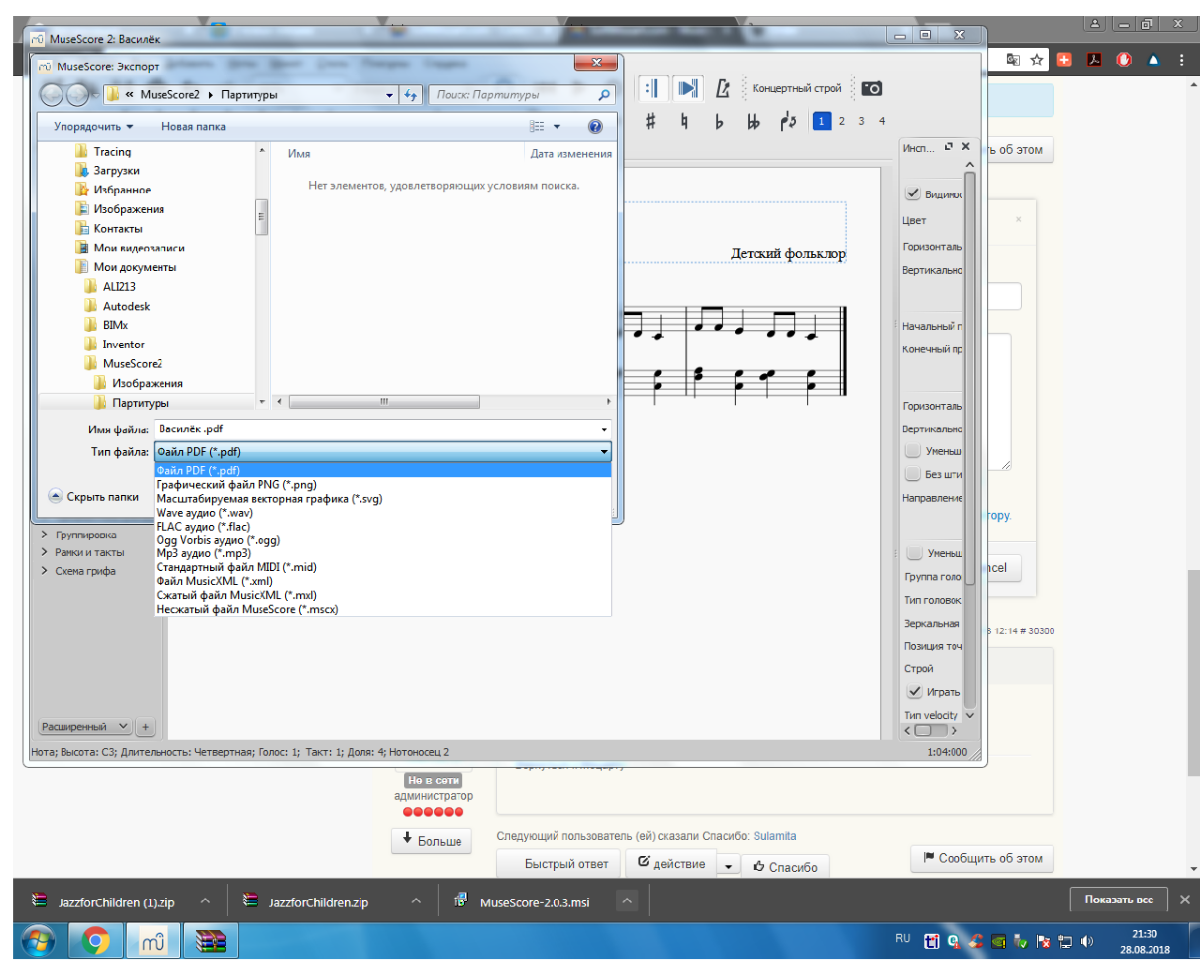Select FLAC аудио format
Image resolution: width=1200 pixels, height=960 pixels.
coord(383,526)
